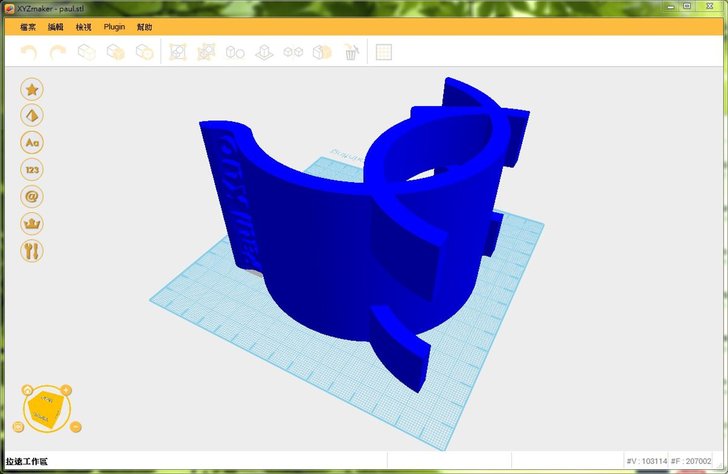This screenshot has width=728, height=474.
Task: Open the fork and spoon shapes category
Action: [32, 251]
